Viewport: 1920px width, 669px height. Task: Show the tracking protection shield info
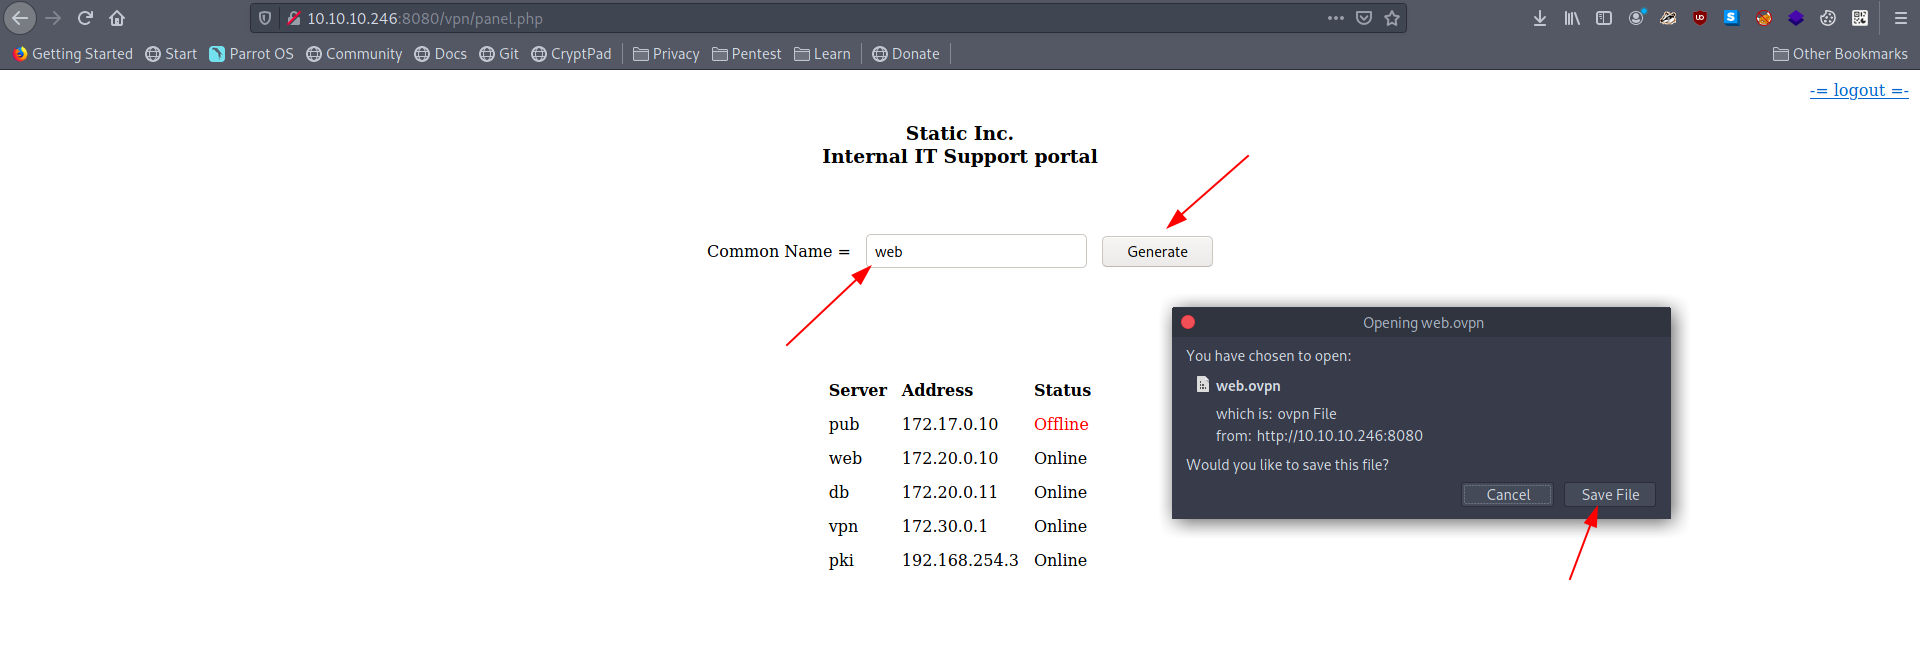pos(265,18)
